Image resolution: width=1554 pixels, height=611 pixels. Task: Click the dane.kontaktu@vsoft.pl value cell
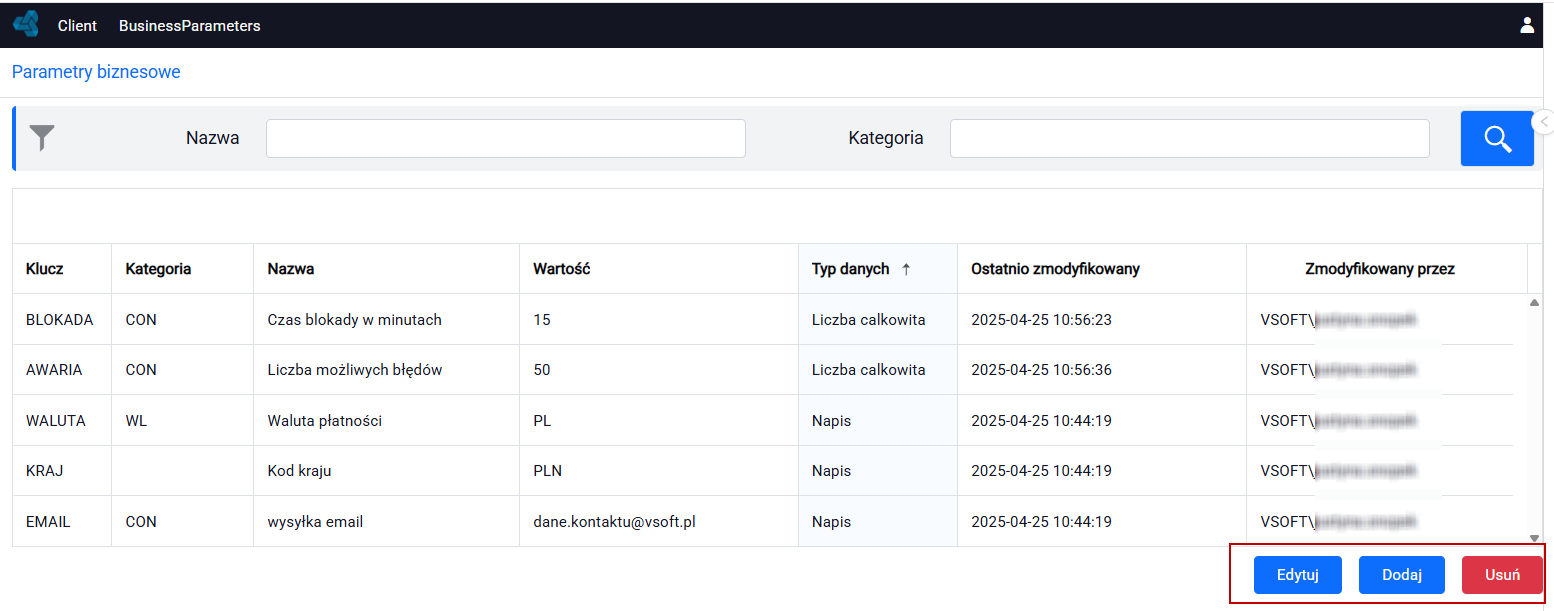point(659,522)
